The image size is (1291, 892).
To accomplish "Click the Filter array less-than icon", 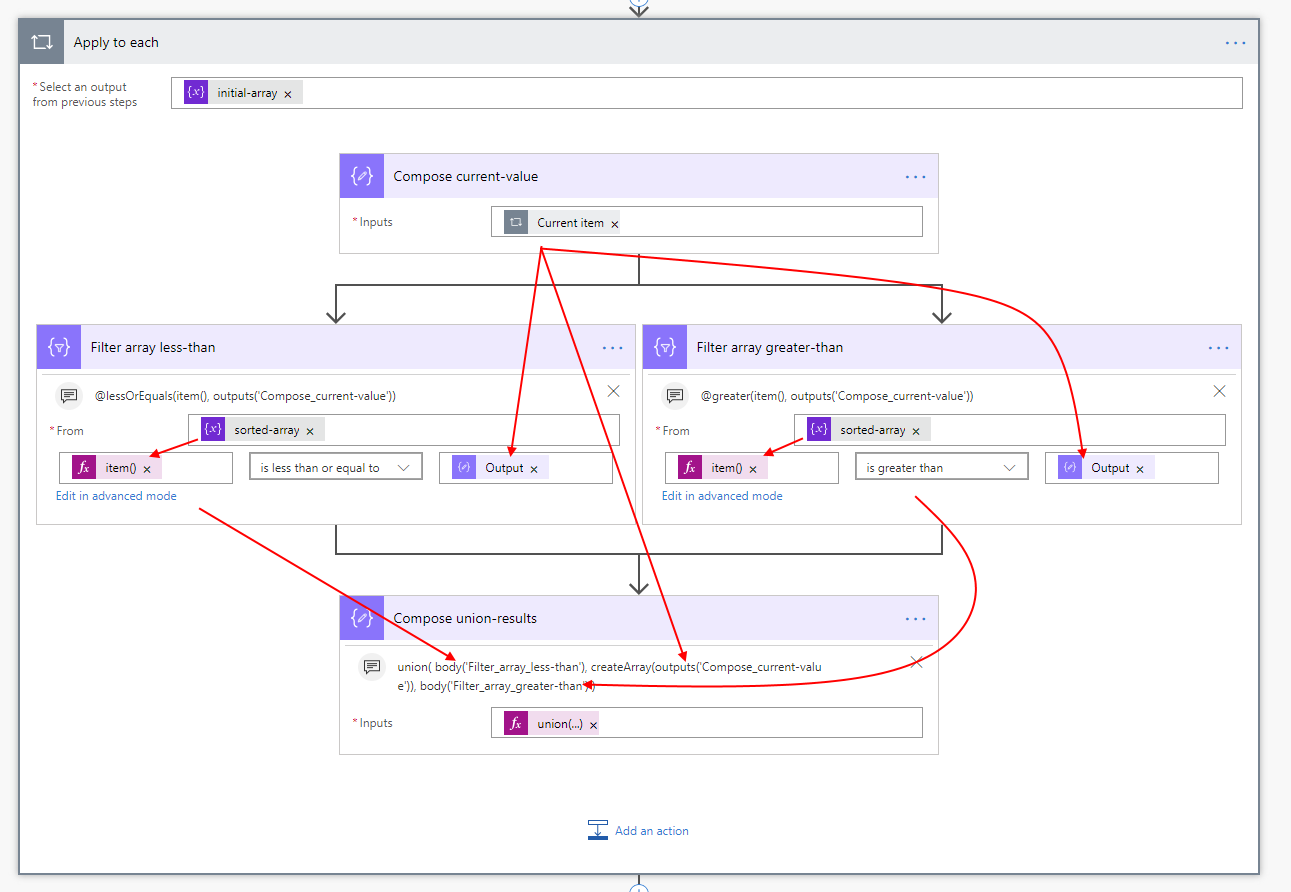I will tap(59, 347).
